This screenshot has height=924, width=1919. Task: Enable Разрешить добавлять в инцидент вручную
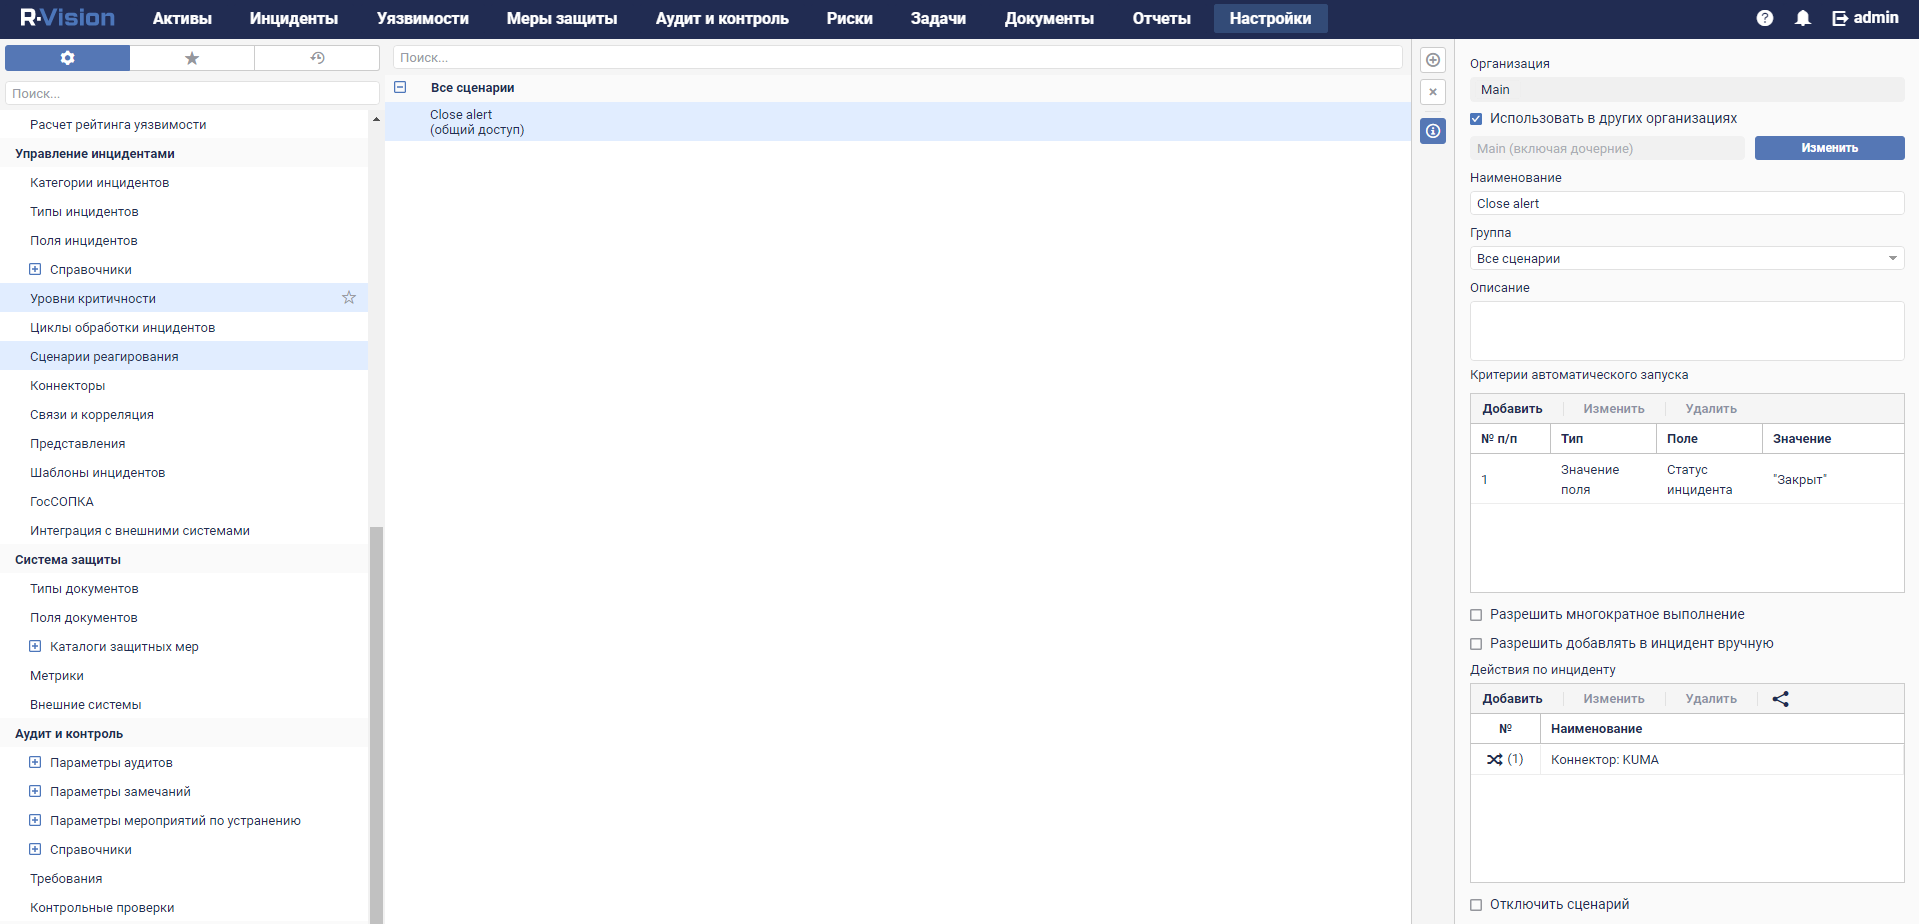[1476, 644]
